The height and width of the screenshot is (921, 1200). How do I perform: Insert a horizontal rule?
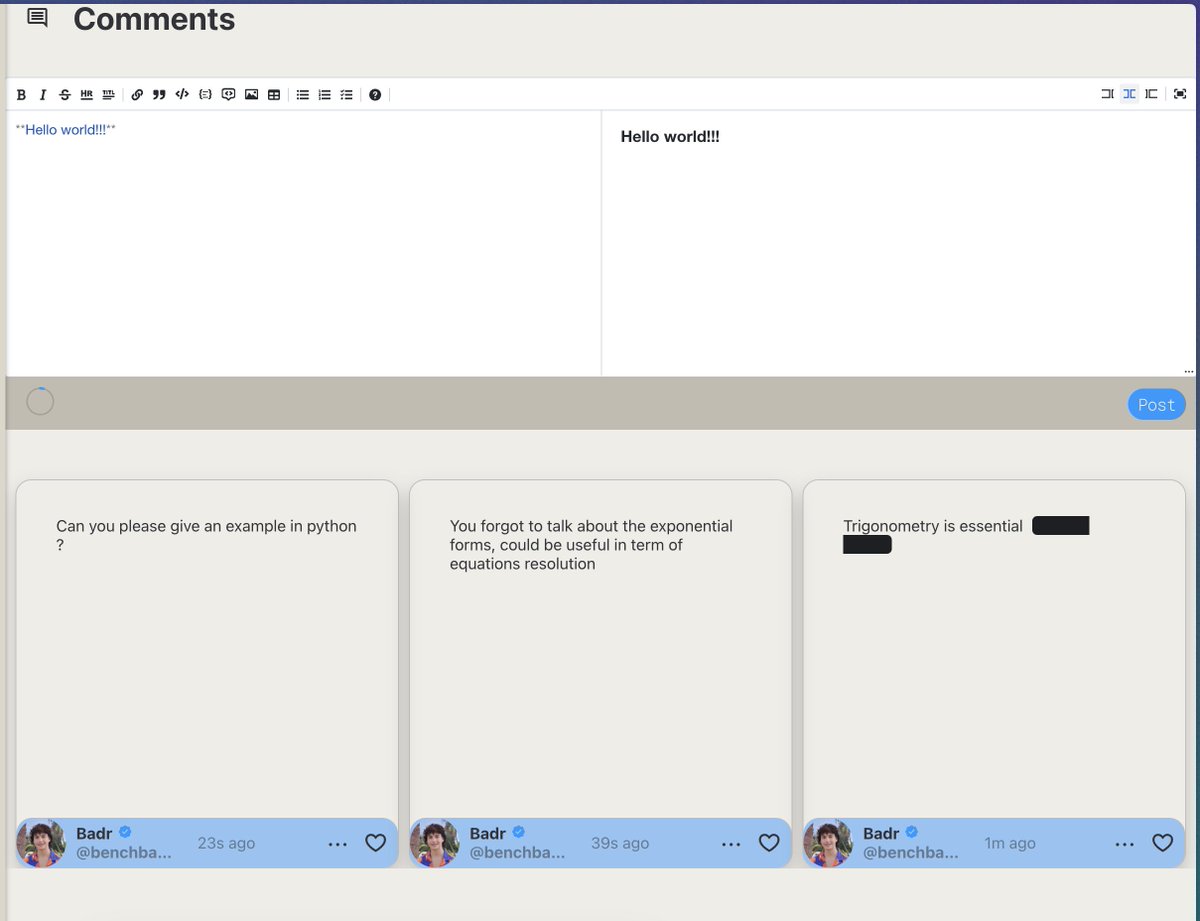(x=86, y=94)
